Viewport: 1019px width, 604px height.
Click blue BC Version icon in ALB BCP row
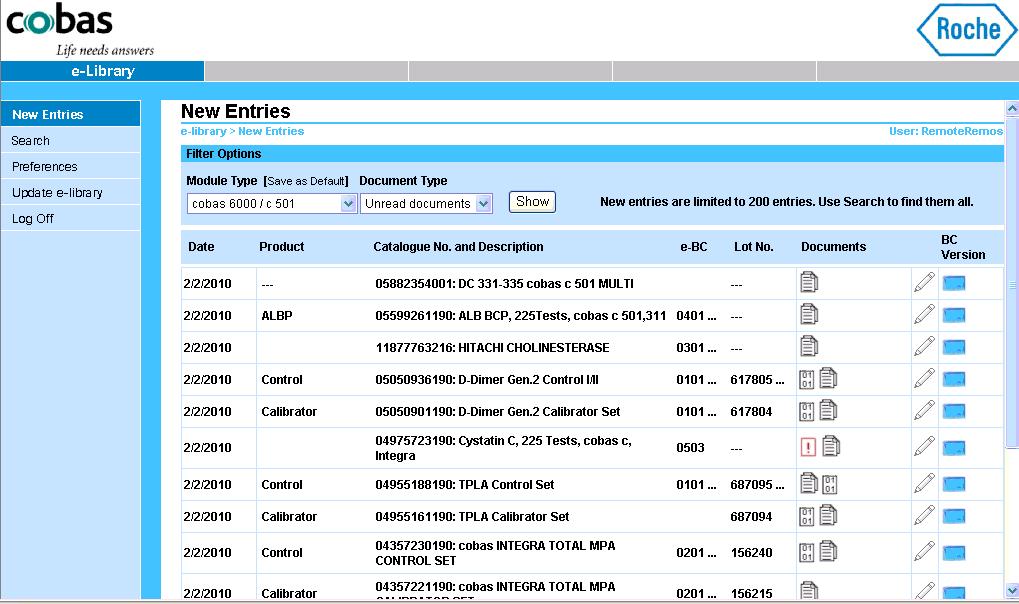click(954, 315)
